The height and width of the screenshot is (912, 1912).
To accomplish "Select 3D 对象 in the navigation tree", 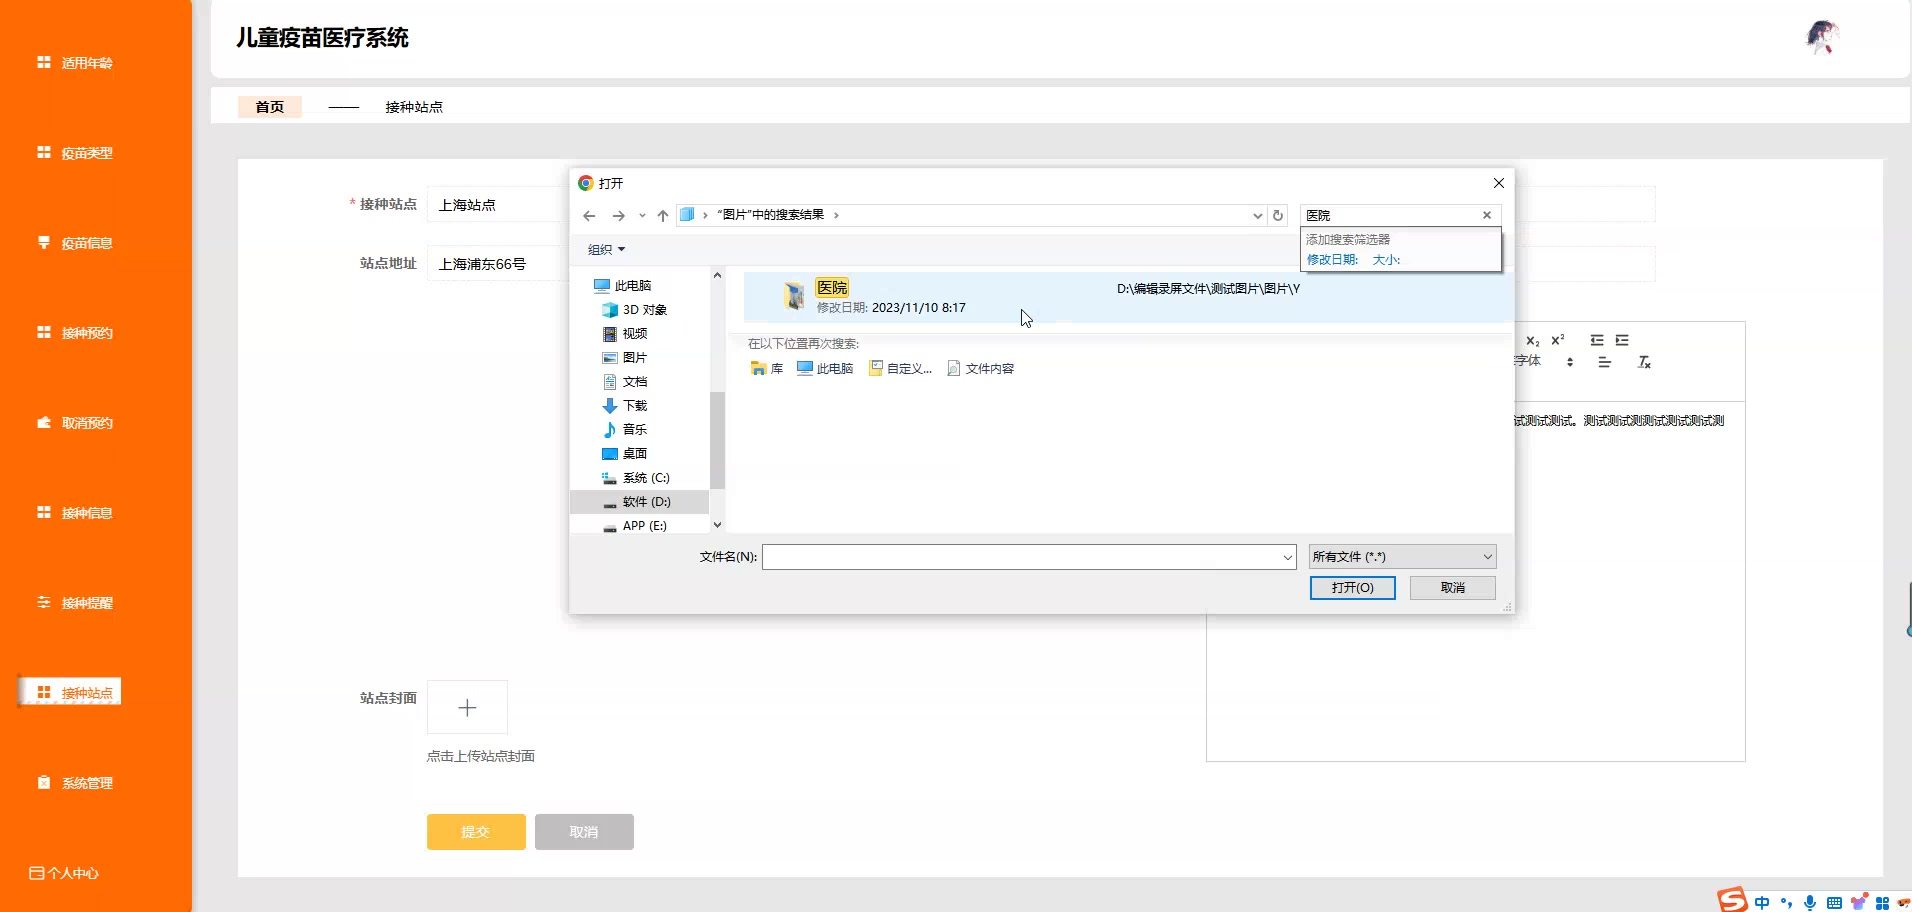I will (635, 310).
